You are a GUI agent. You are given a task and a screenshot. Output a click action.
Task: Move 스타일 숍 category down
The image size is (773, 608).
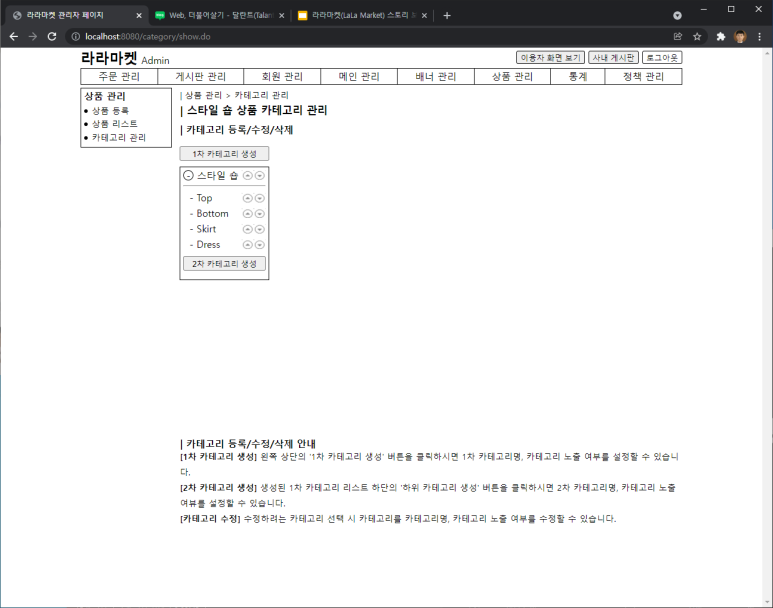click(x=260, y=175)
